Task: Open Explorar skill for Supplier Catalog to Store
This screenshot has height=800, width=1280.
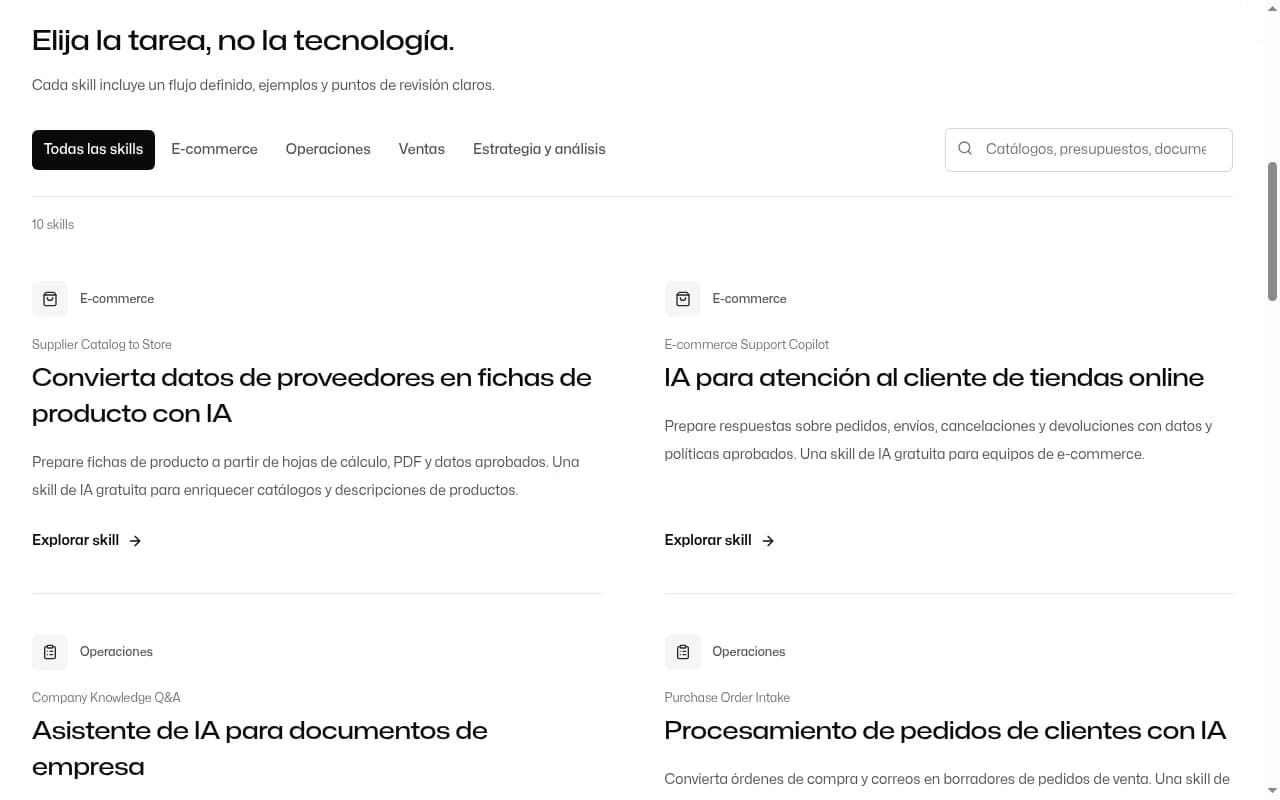Action: pyautogui.click(x=87, y=540)
